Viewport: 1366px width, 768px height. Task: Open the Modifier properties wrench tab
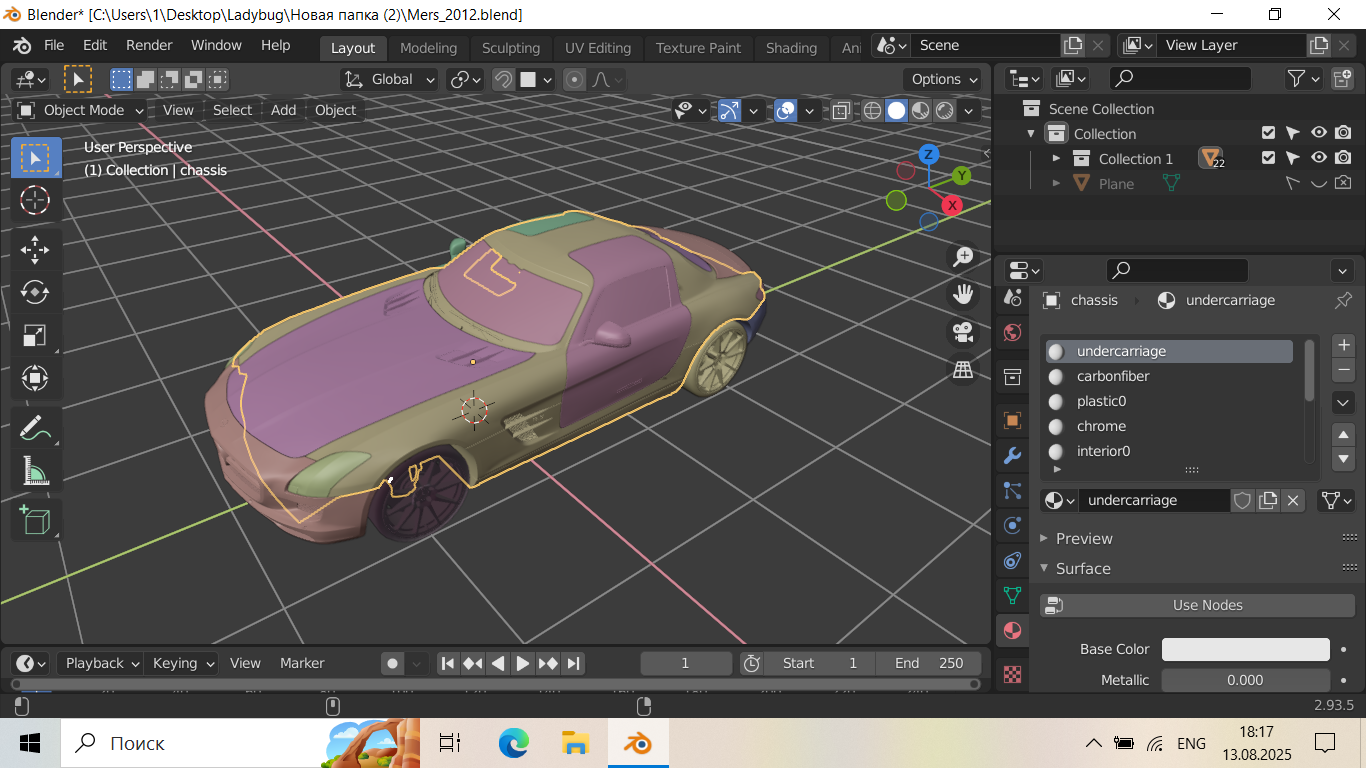pyautogui.click(x=1012, y=456)
